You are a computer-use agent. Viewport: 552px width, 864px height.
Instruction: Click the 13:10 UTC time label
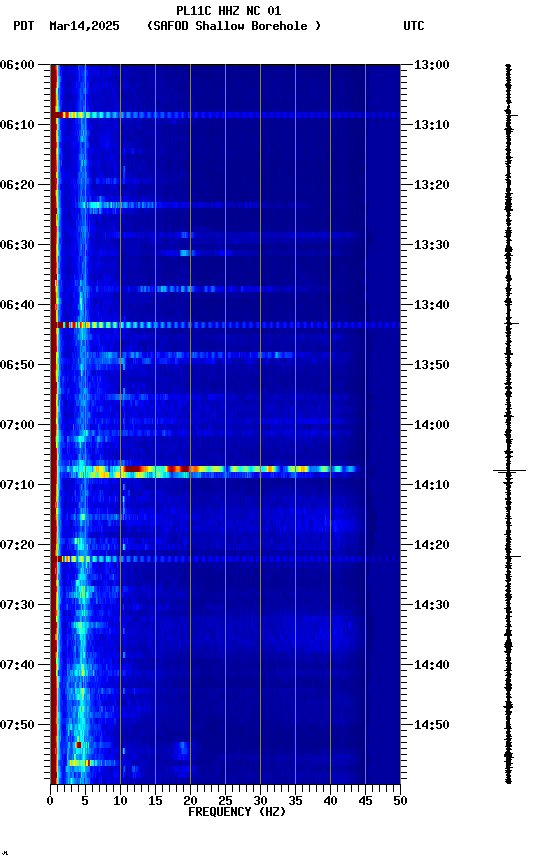coord(432,125)
